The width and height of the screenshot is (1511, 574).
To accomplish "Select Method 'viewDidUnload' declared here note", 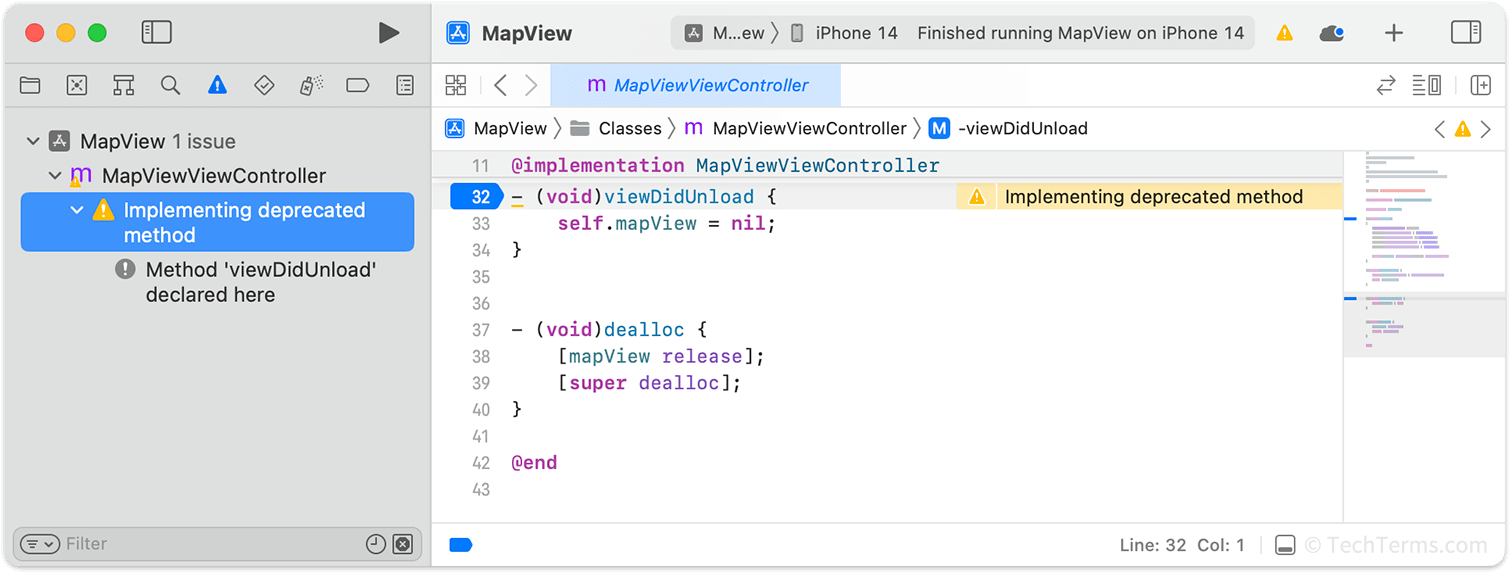I will pyautogui.click(x=248, y=282).
